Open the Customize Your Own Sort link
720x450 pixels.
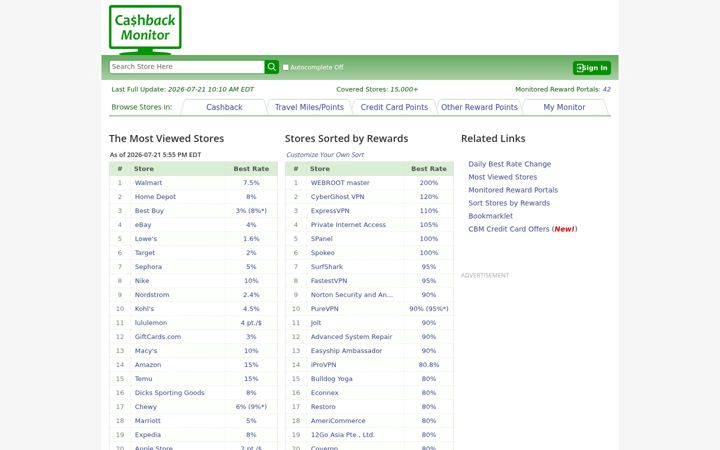coord(325,155)
